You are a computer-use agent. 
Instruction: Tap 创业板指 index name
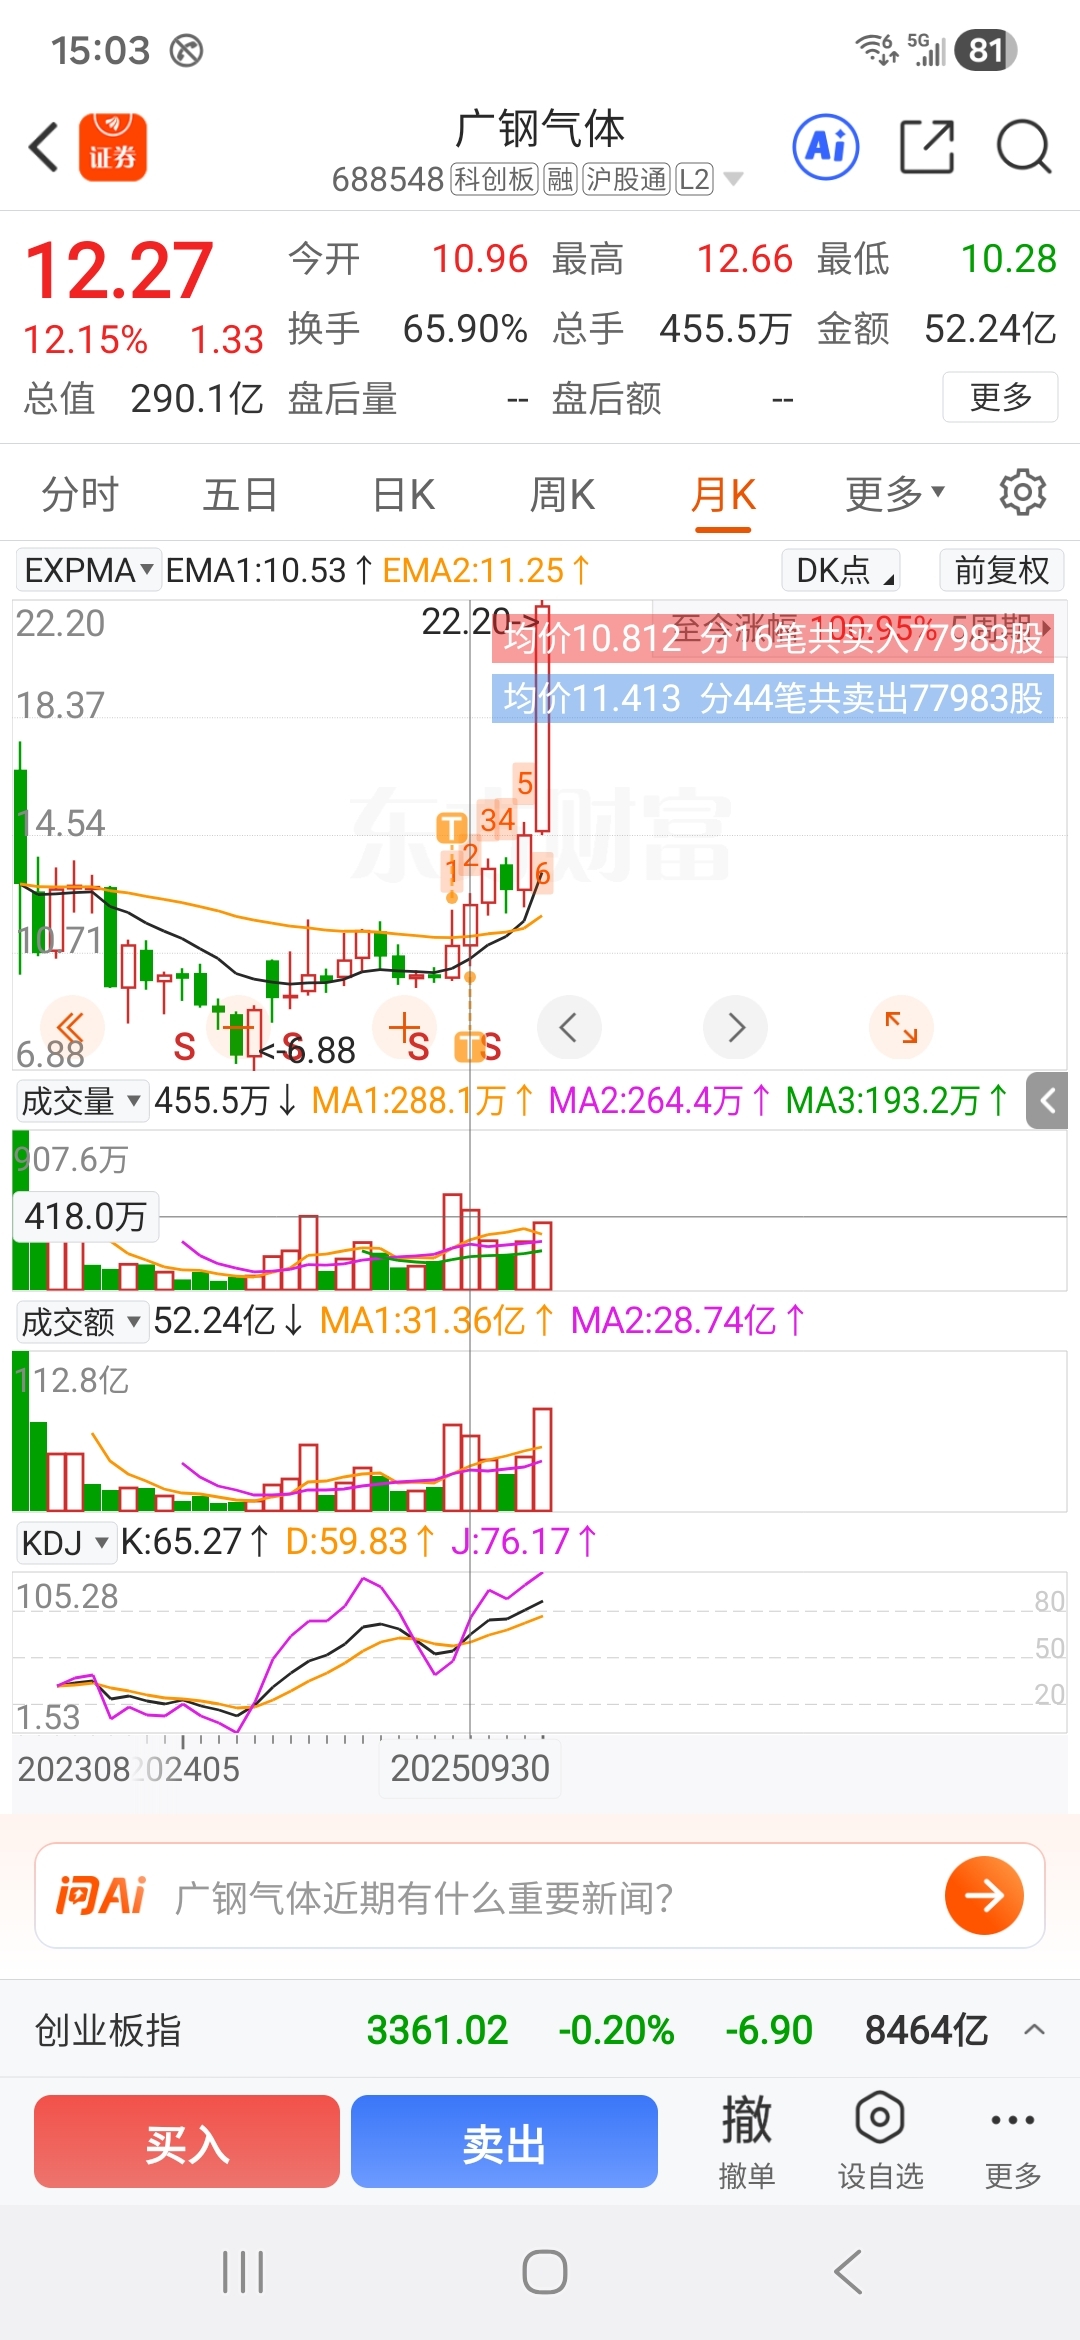coord(108,2030)
